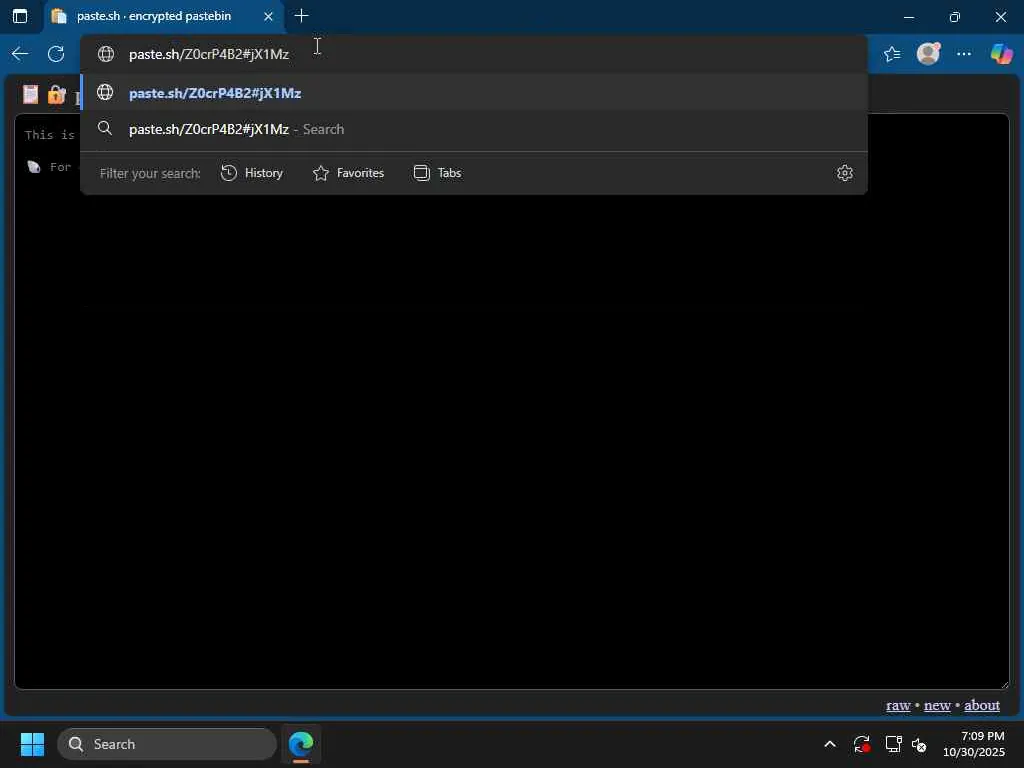Reload the page with the refresh icon
Image resolution: width=1024 pixels, height=768 pixels.
[56, 54]
